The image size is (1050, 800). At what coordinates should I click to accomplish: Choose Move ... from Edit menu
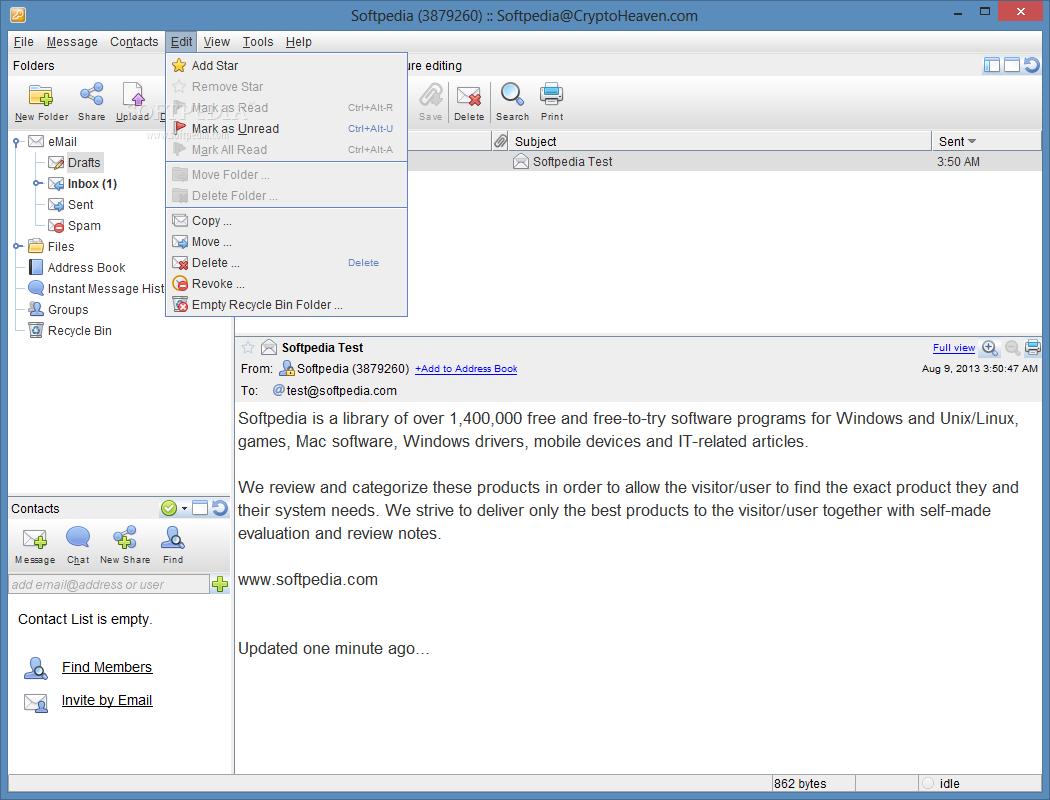pos(287,242)
